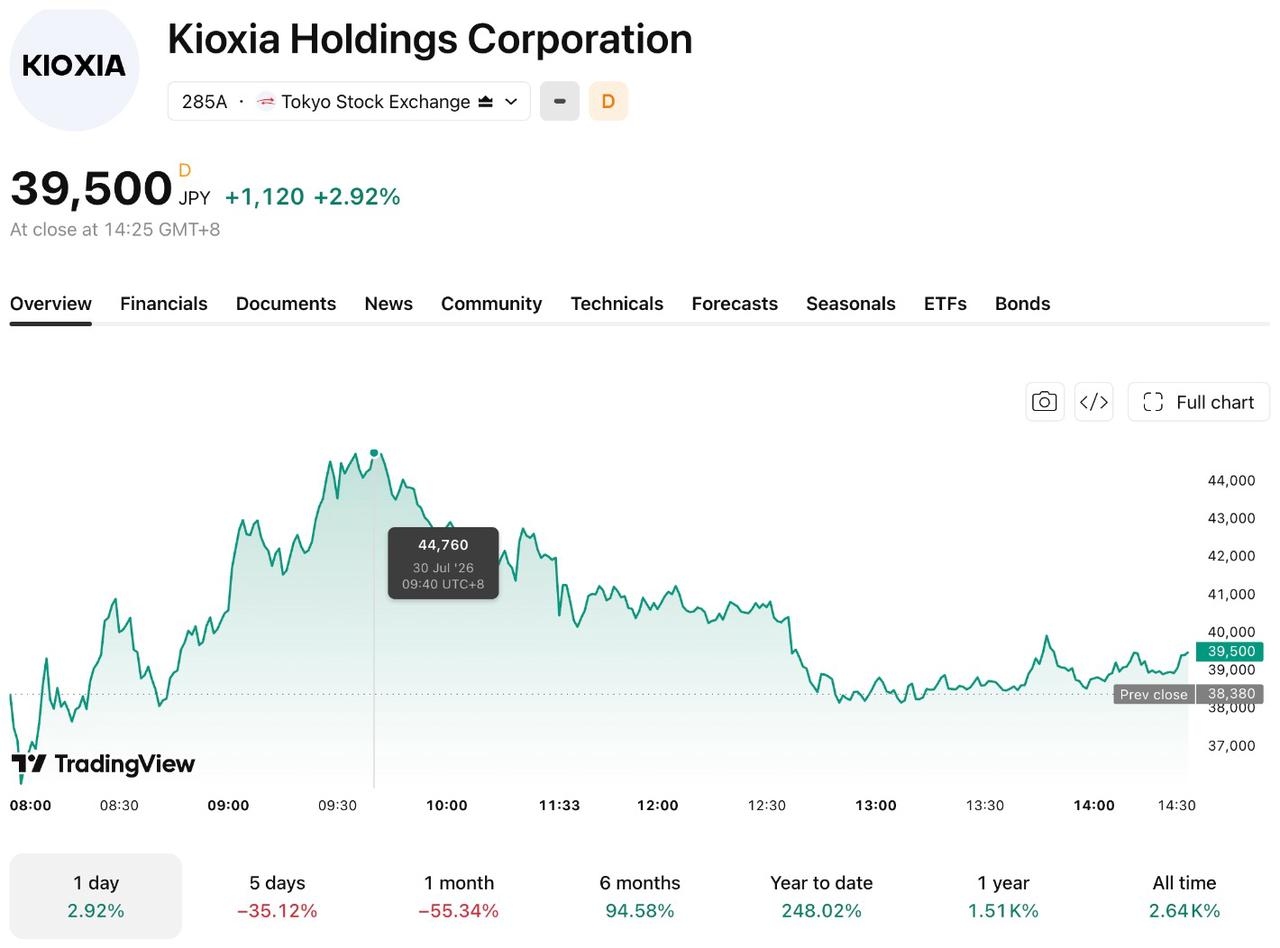
Task: Take a chart snapshot with camera icon
Action: (1044, 402)
